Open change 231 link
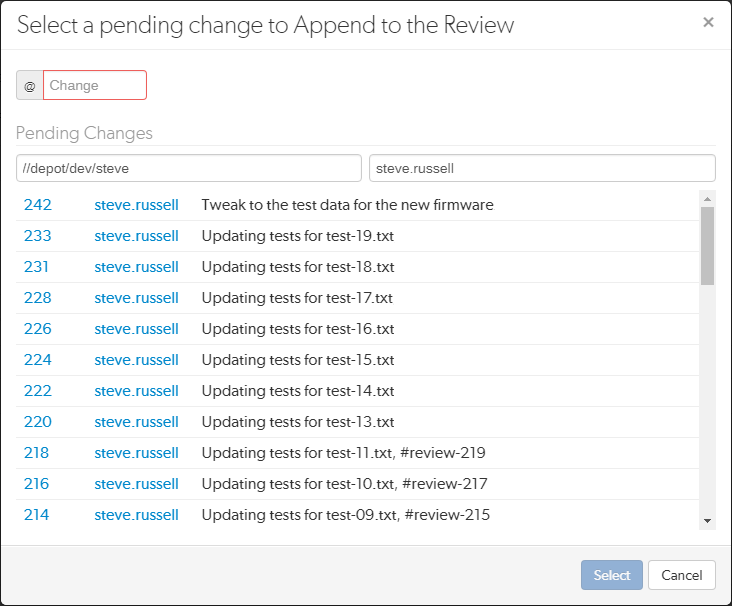Image resolution: width=732 pixels, height=606 pixels. coord(36,267)
